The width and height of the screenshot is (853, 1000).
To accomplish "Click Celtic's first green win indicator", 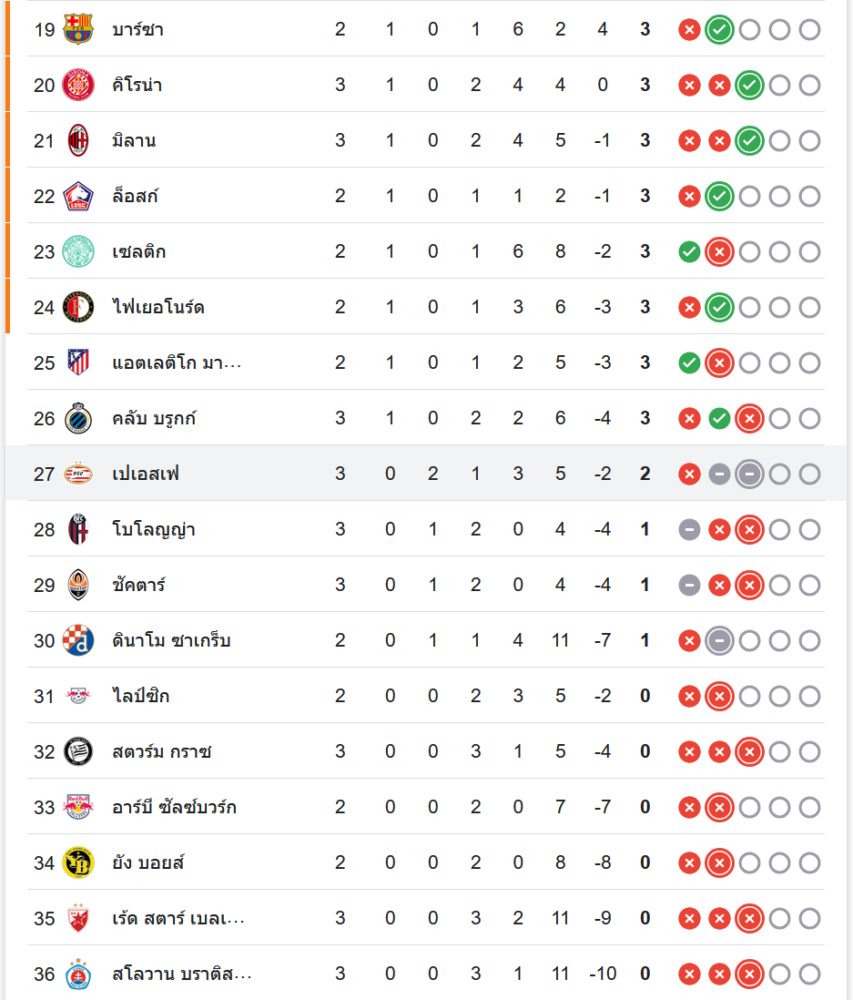I will [x=688, y=252].
